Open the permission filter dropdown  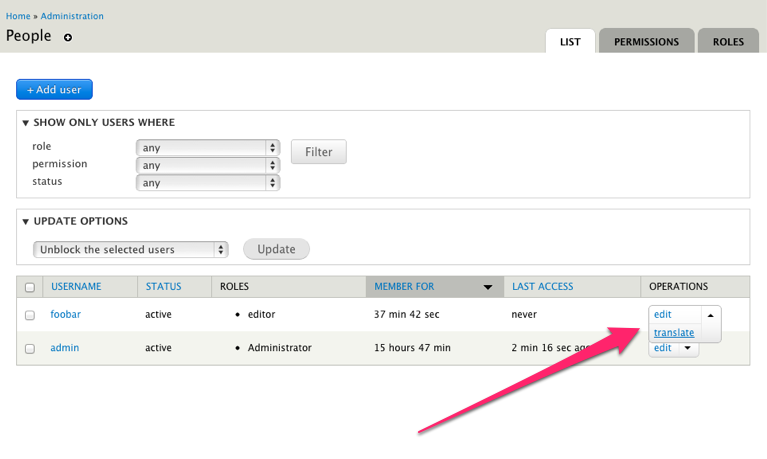(208, 165)
